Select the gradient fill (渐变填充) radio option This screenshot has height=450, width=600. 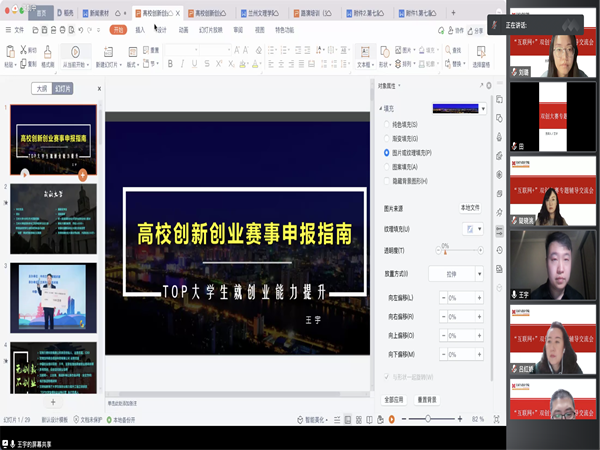point(387,138)
